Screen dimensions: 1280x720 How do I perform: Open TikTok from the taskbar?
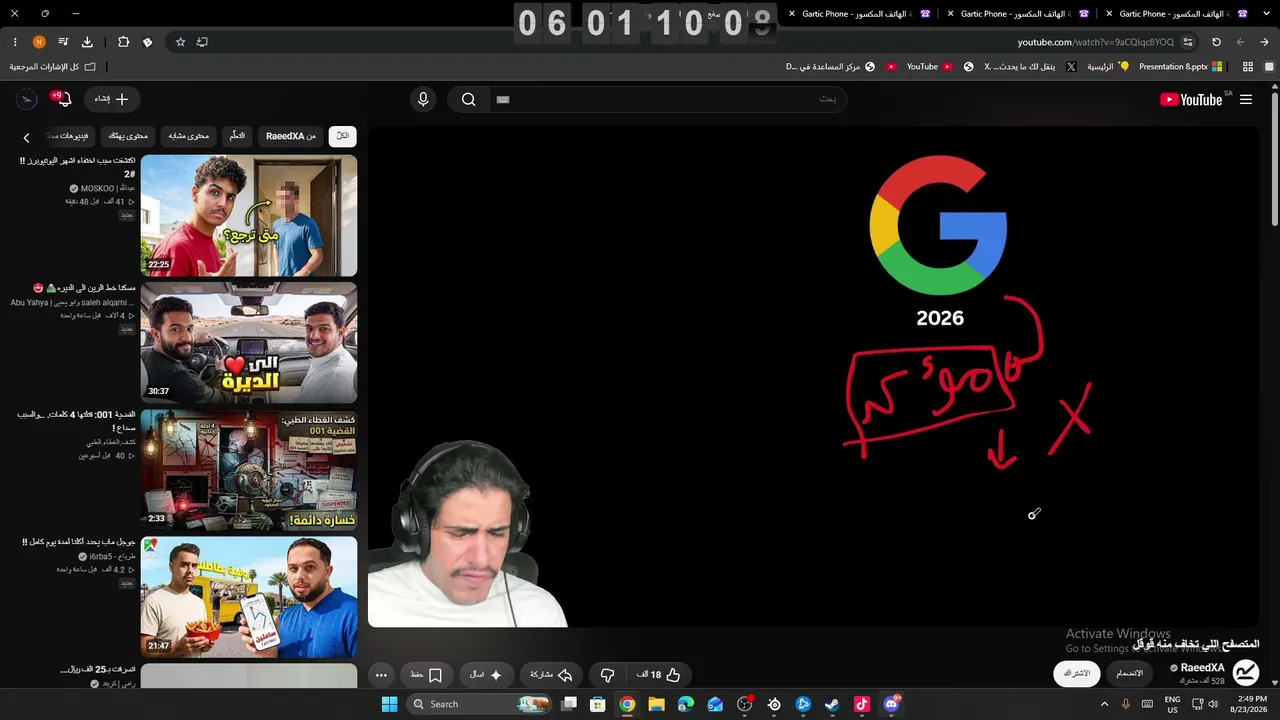(862, 704)
